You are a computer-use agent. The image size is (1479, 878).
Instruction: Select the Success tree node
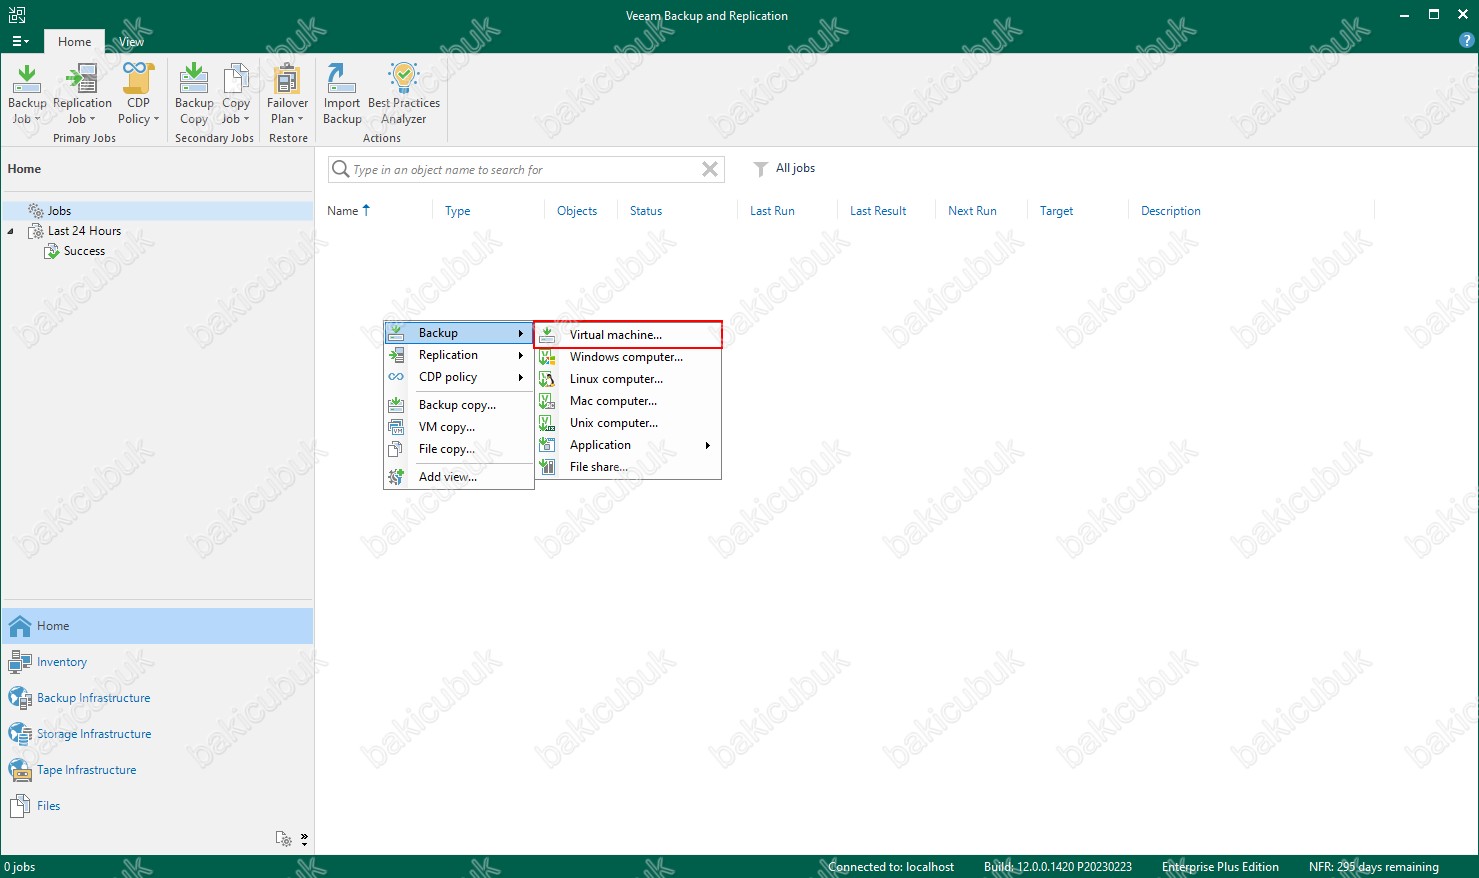point(84,251)
